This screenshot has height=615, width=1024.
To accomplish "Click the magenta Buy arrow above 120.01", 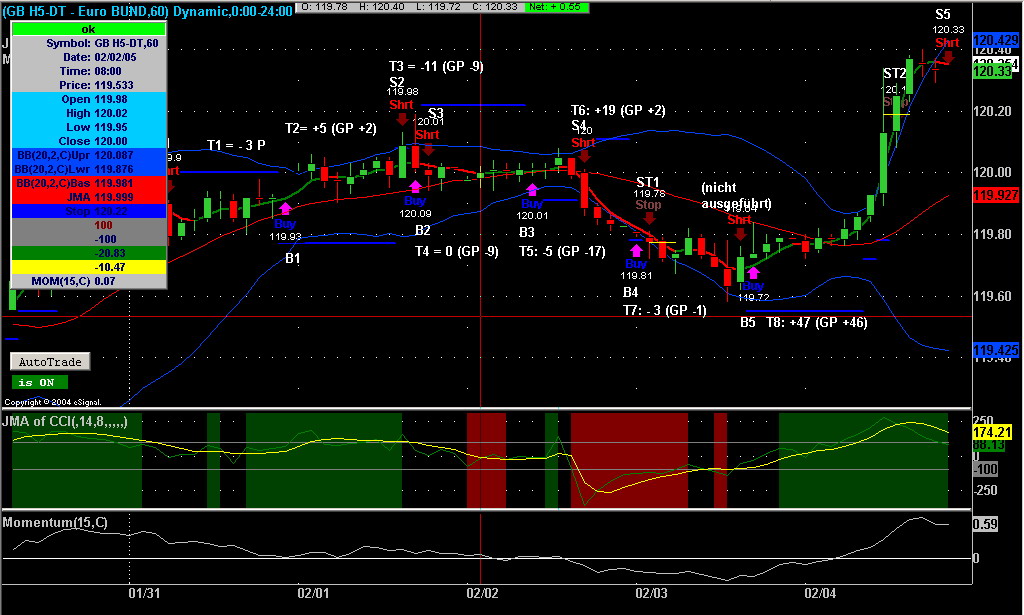I will [532, 189].
